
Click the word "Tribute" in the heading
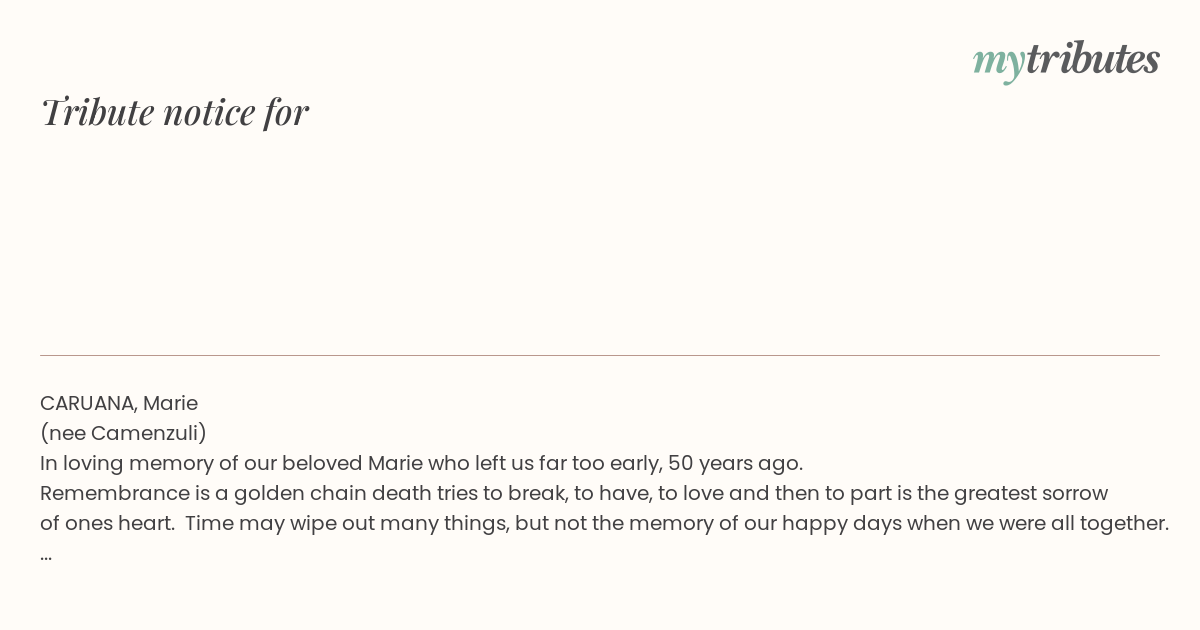click(97, 112)
